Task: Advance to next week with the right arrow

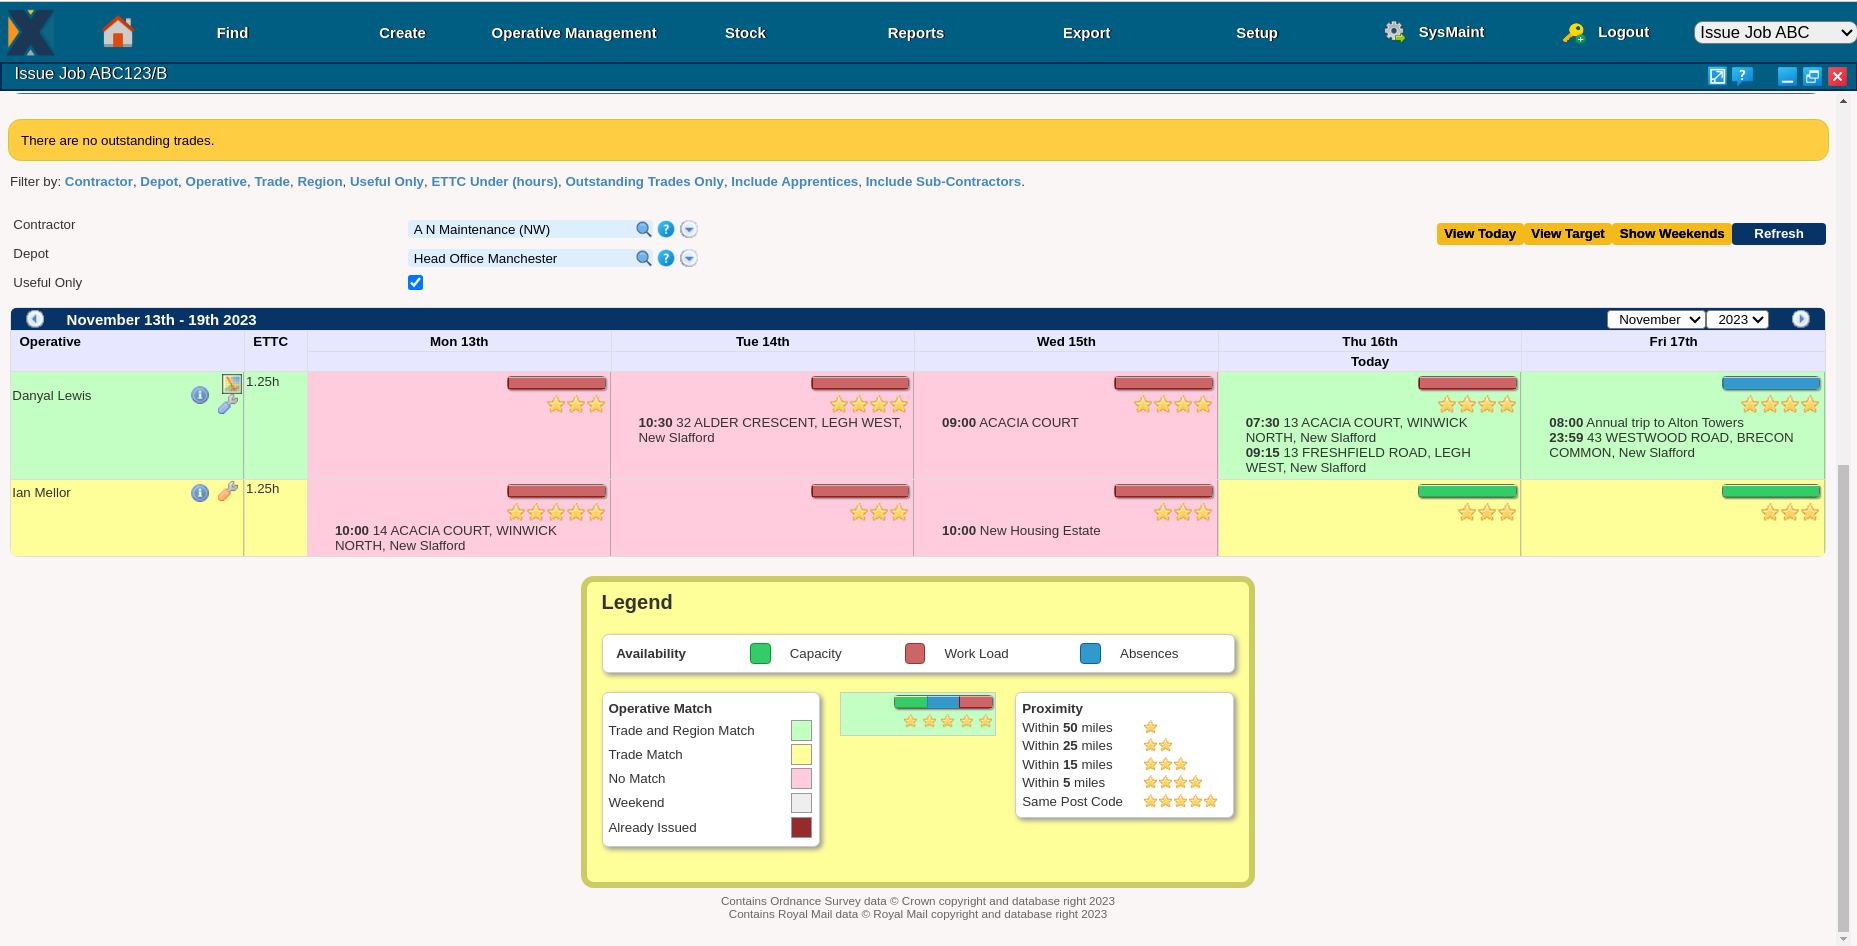Action: pyautogui.click(x=1800, y=318)
